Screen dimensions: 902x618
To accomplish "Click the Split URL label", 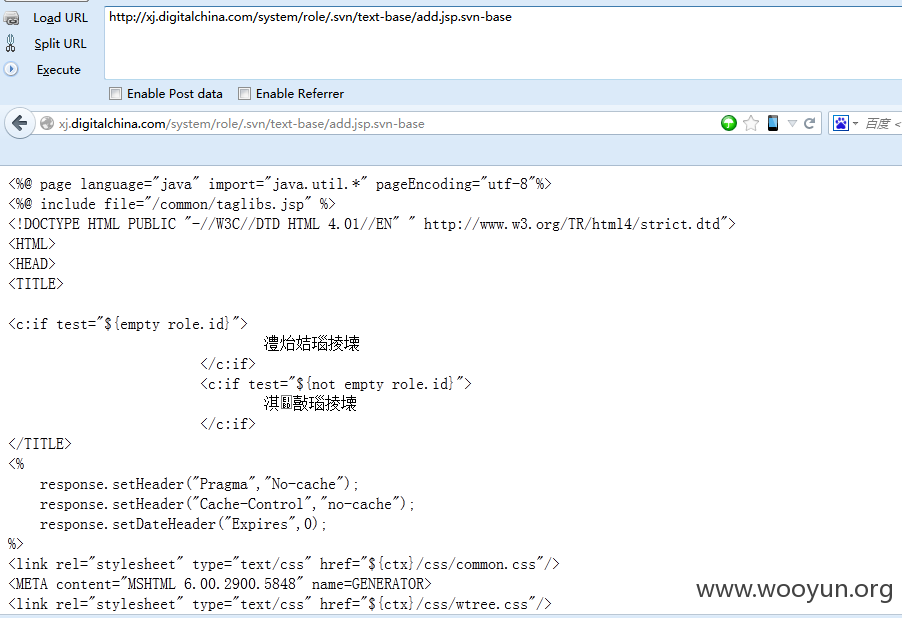I will click(60, 44).
